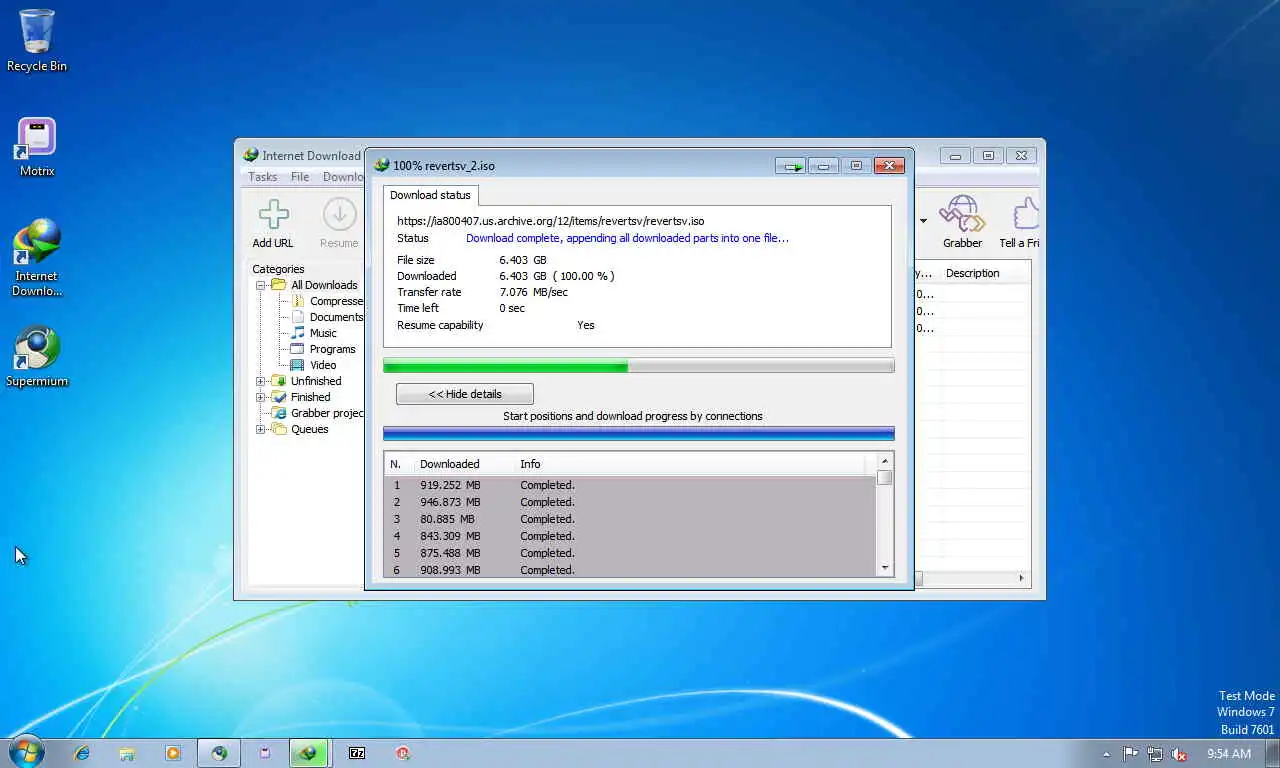Select the All Downloads folder label

[324, 285]
